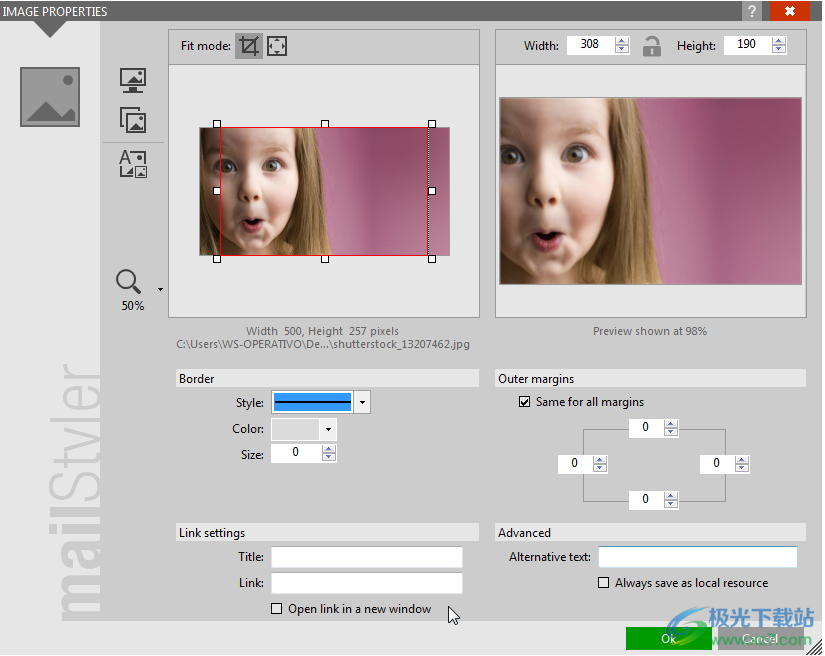Open the 50% zoom level dropdown arrow
Image resolution: width=825 pixels, height=656 pixels.
pos(160,290)
